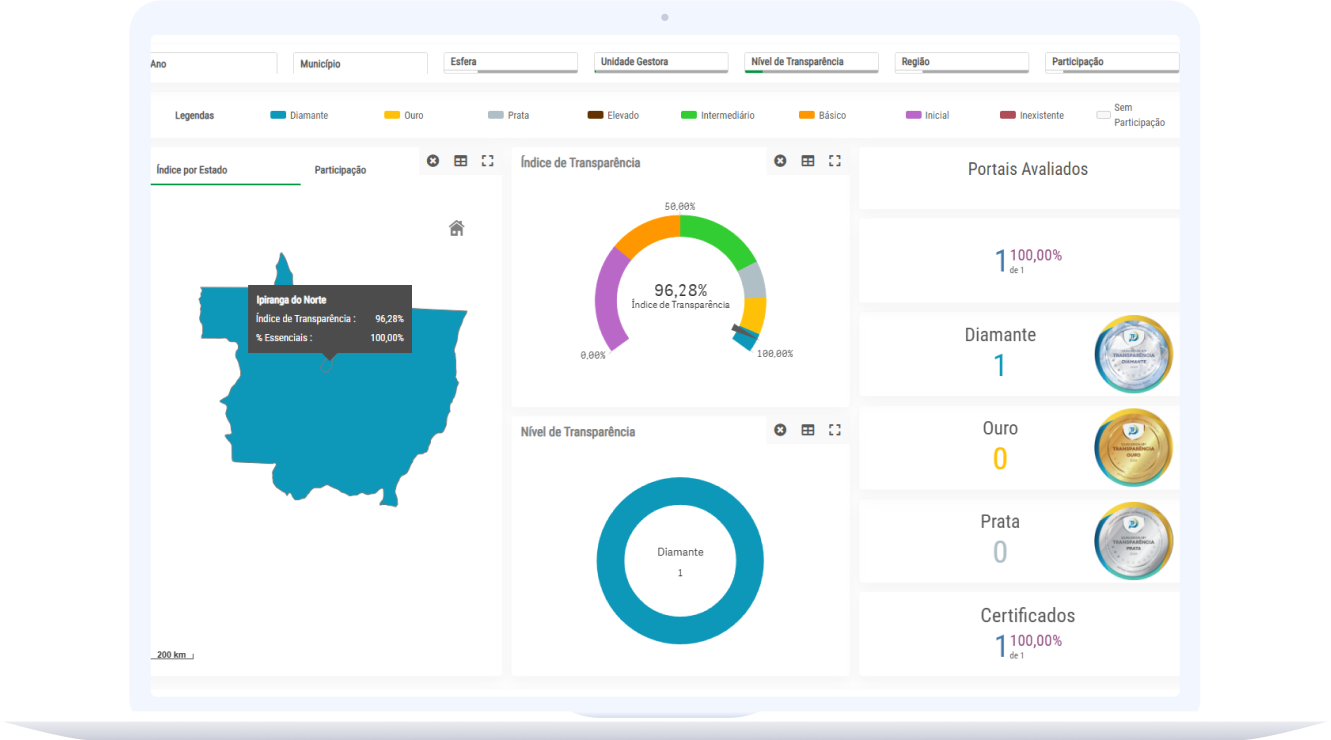Select the Índice por Estado tab

click(x=192, y=170)
